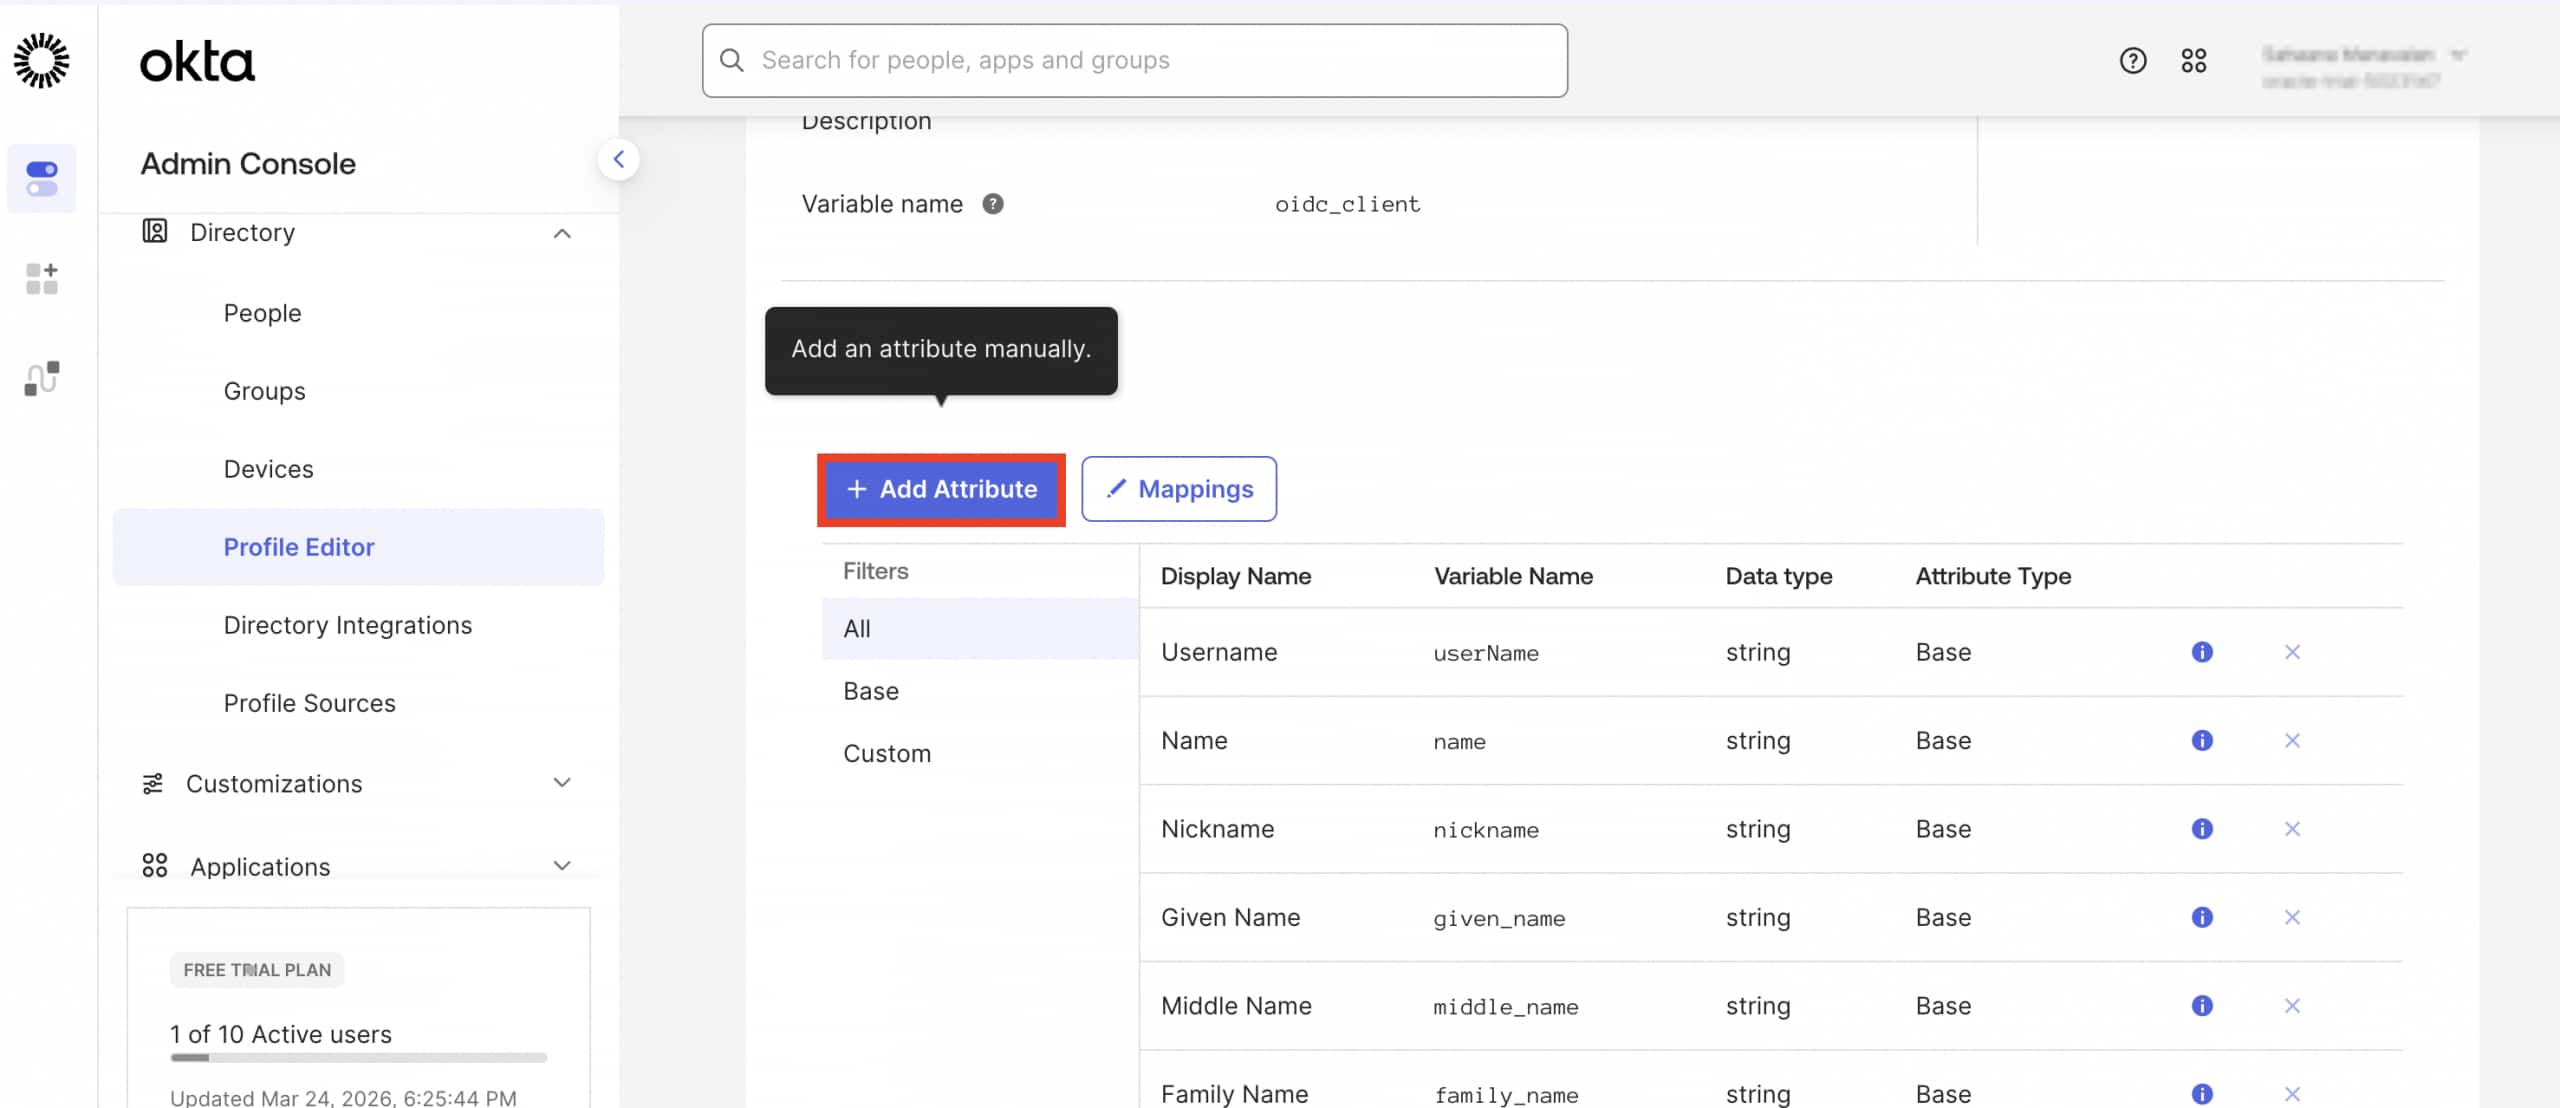
Task: Open the add-apps squares icon in left rail
Action: 41,279
